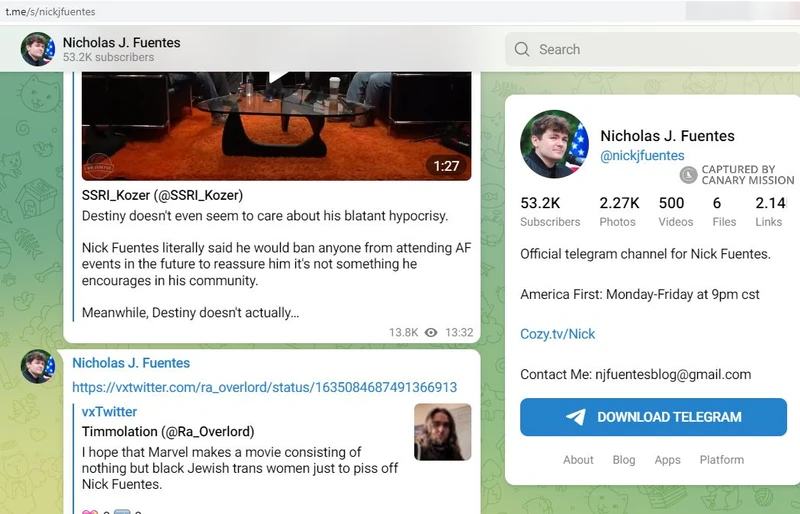Viewport: 800px width, 514px height.
Task: Open the 2.27K Photos counter
Action: [x=619, y=211]
